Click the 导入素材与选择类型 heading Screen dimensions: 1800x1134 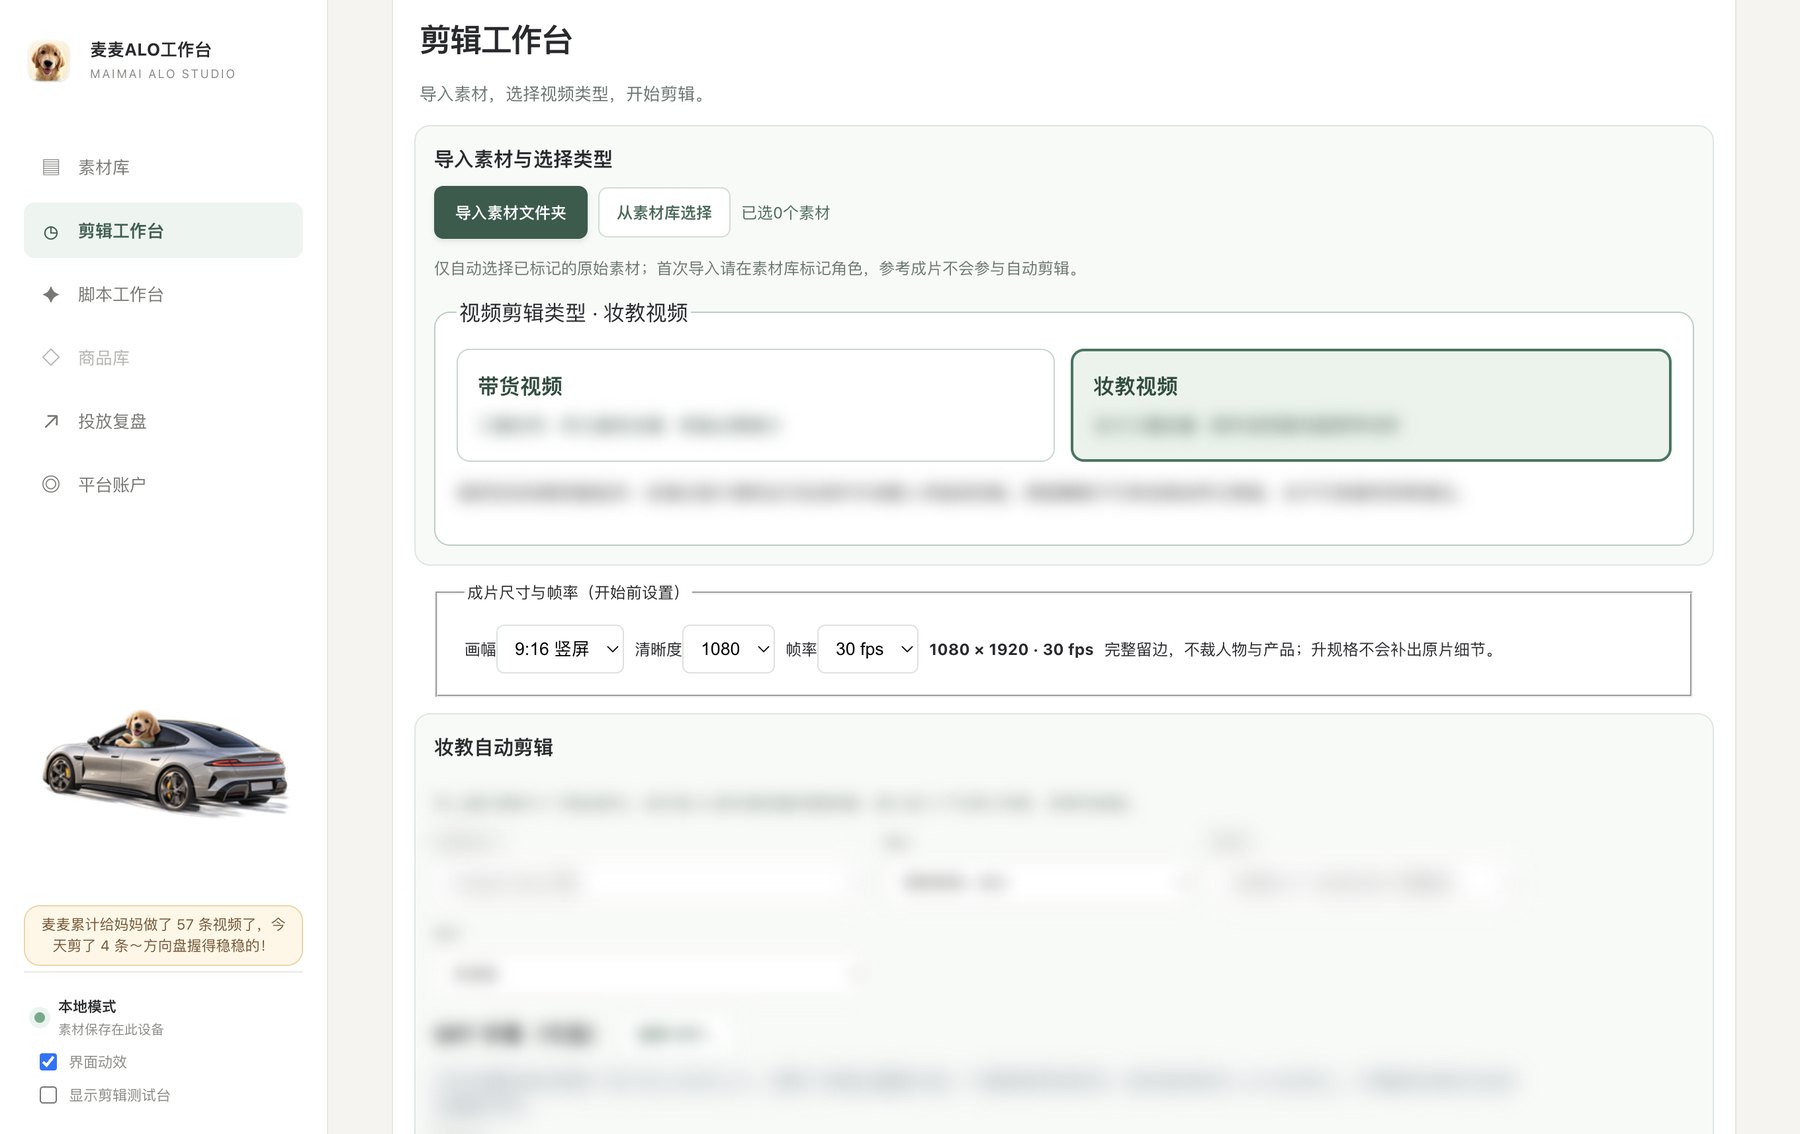523,159
